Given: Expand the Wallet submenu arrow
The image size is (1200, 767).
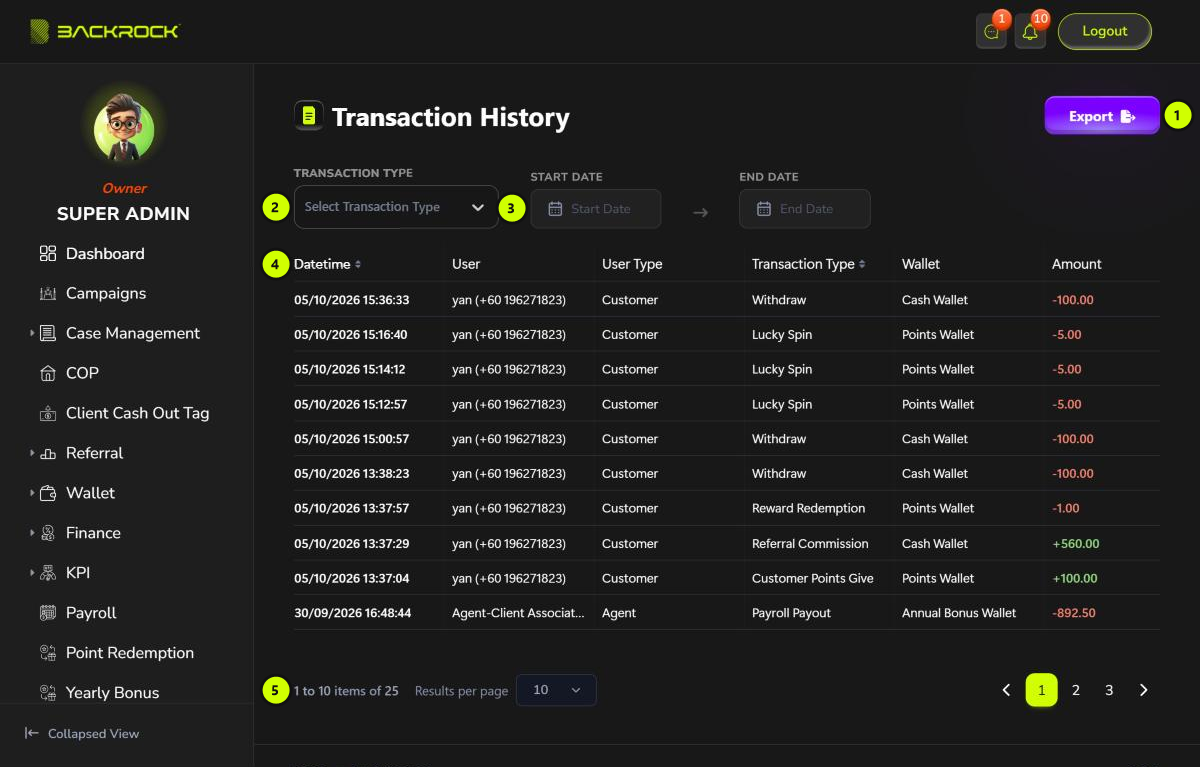Looking at the screenshot, I should click(32, 494).
